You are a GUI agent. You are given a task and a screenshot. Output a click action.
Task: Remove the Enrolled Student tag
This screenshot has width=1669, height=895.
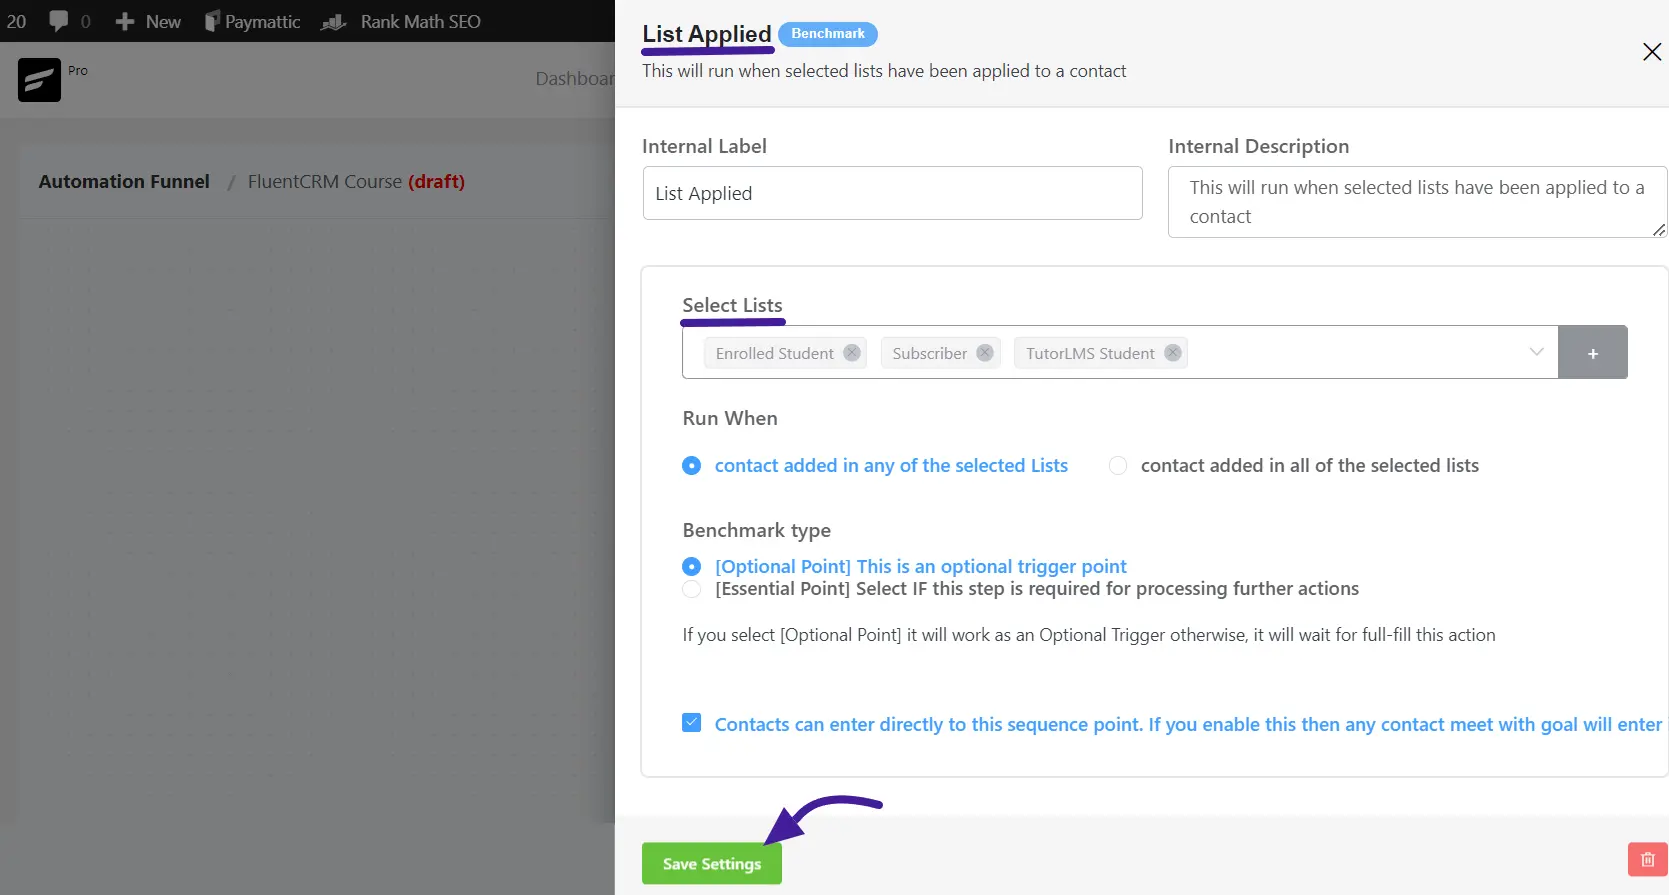click(851, 353)
